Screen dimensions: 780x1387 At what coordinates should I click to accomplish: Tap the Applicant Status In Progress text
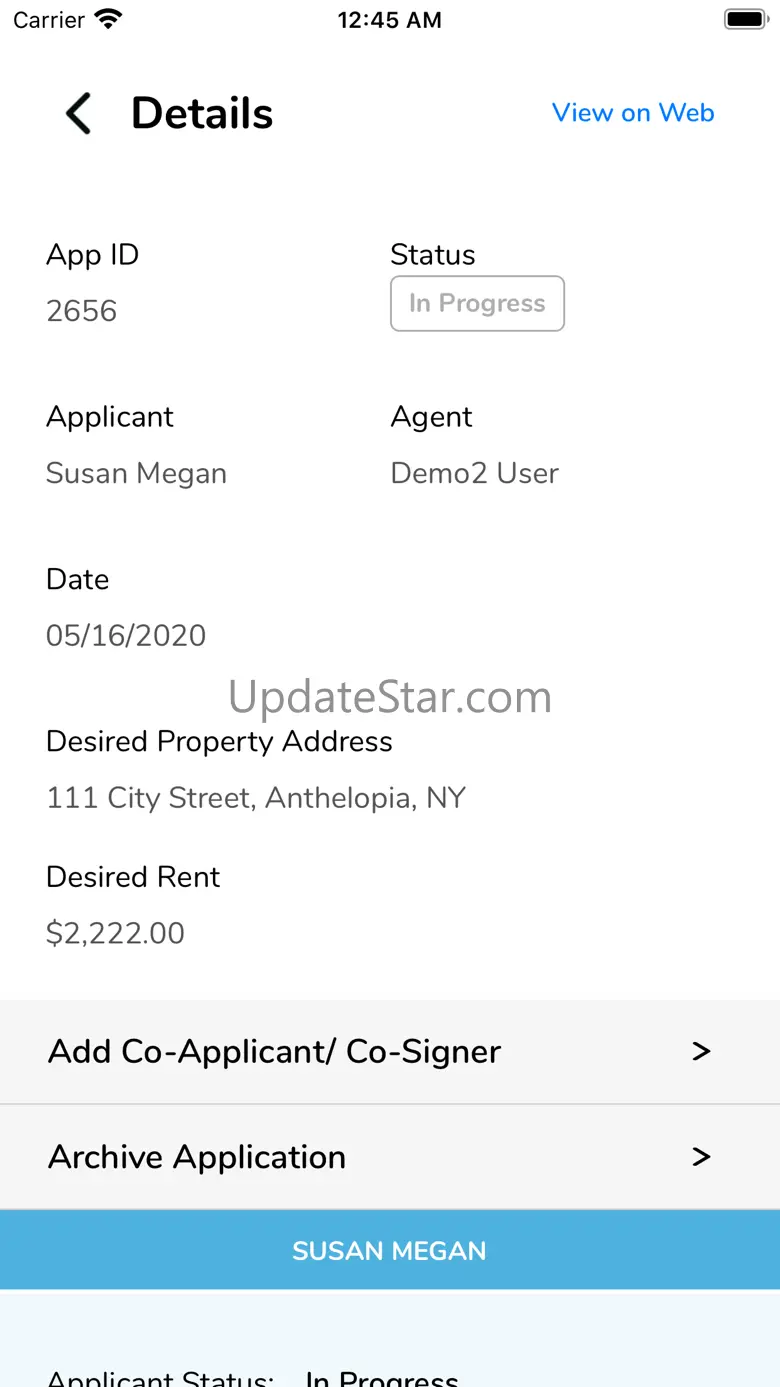point(382,1377)
